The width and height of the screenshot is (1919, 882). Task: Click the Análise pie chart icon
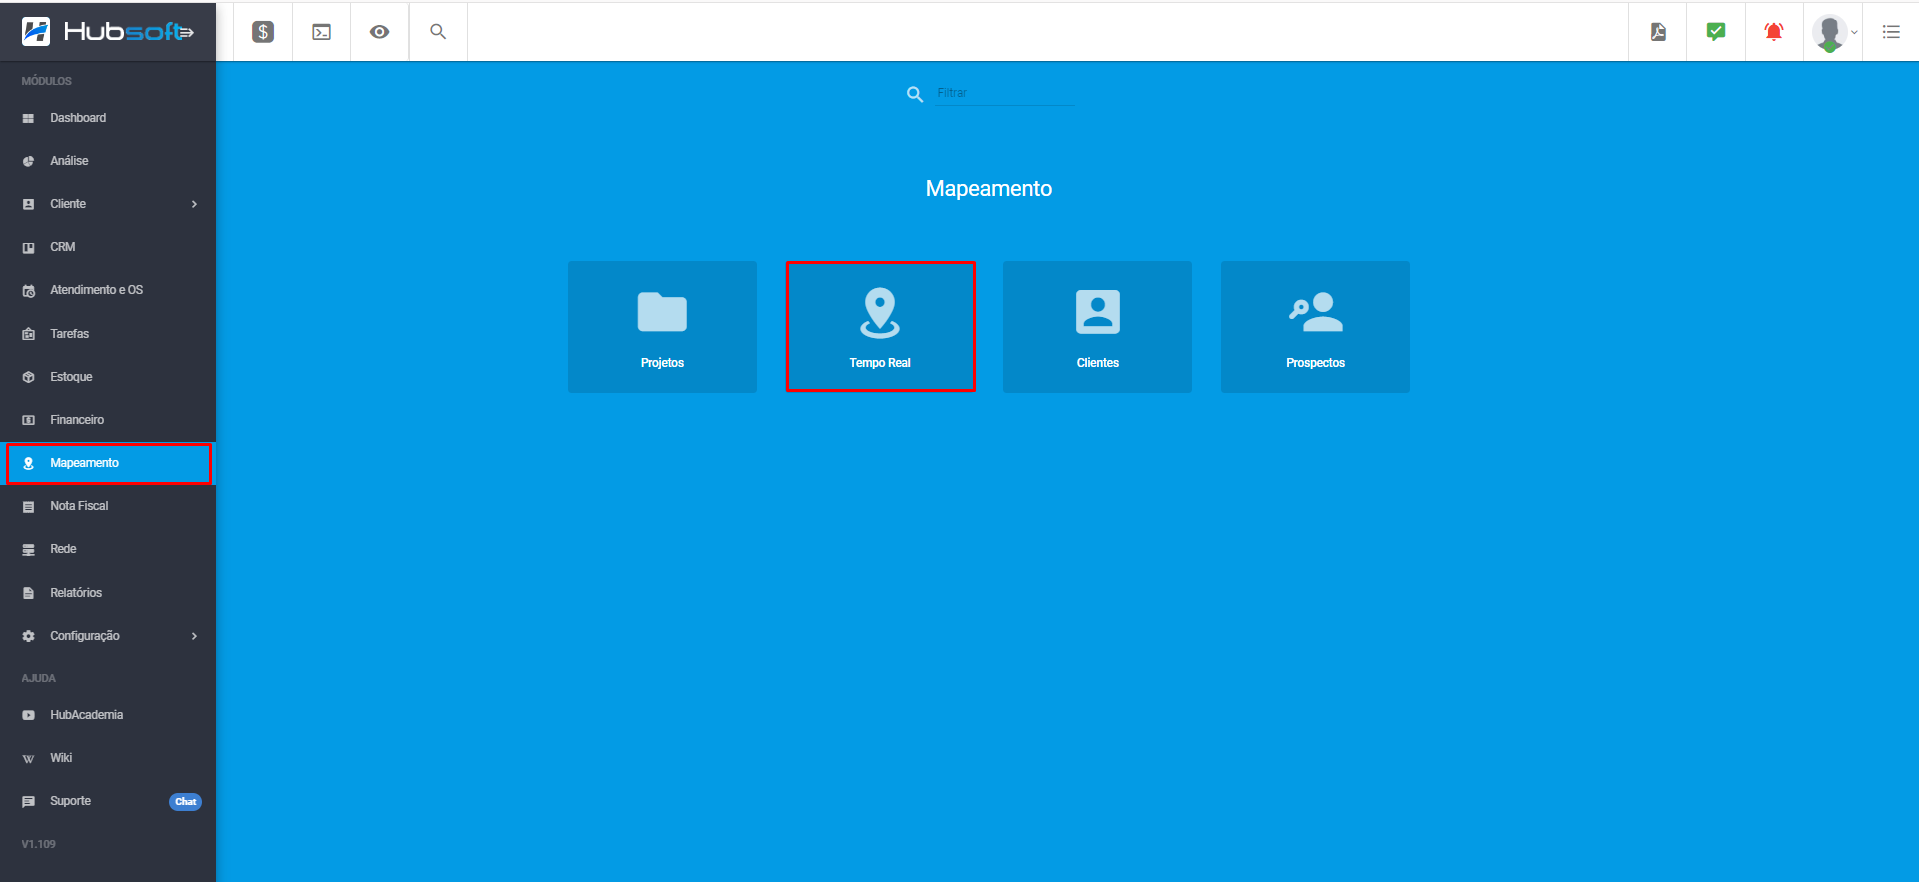pos(28,161)
